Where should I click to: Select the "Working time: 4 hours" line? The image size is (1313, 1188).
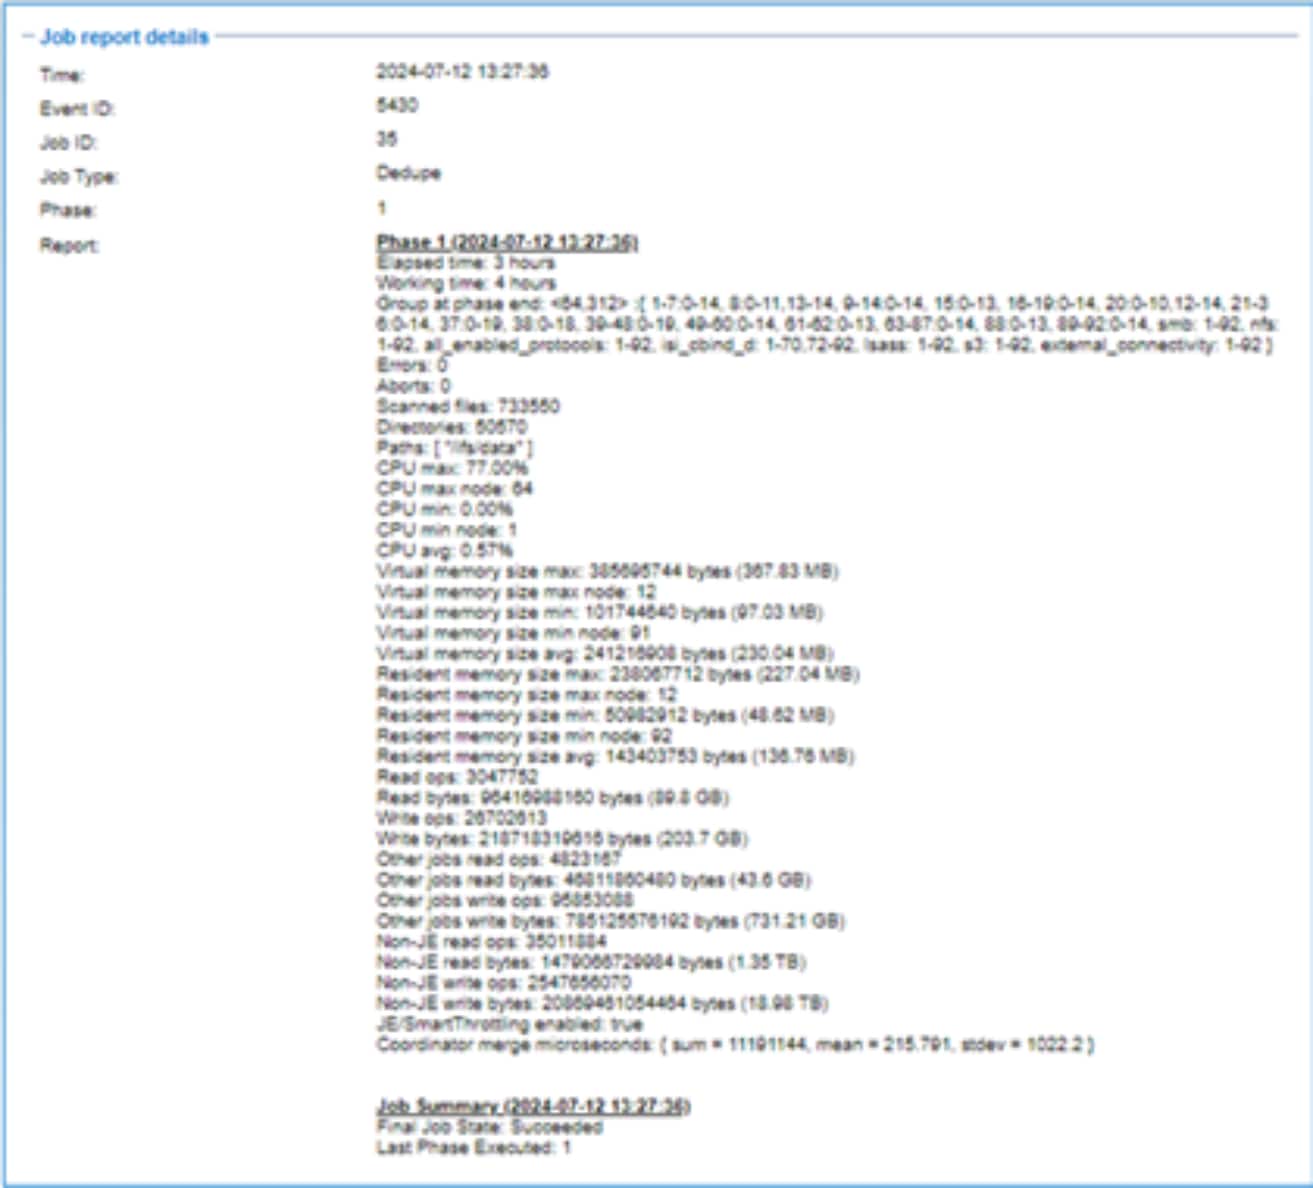point(466,283)
